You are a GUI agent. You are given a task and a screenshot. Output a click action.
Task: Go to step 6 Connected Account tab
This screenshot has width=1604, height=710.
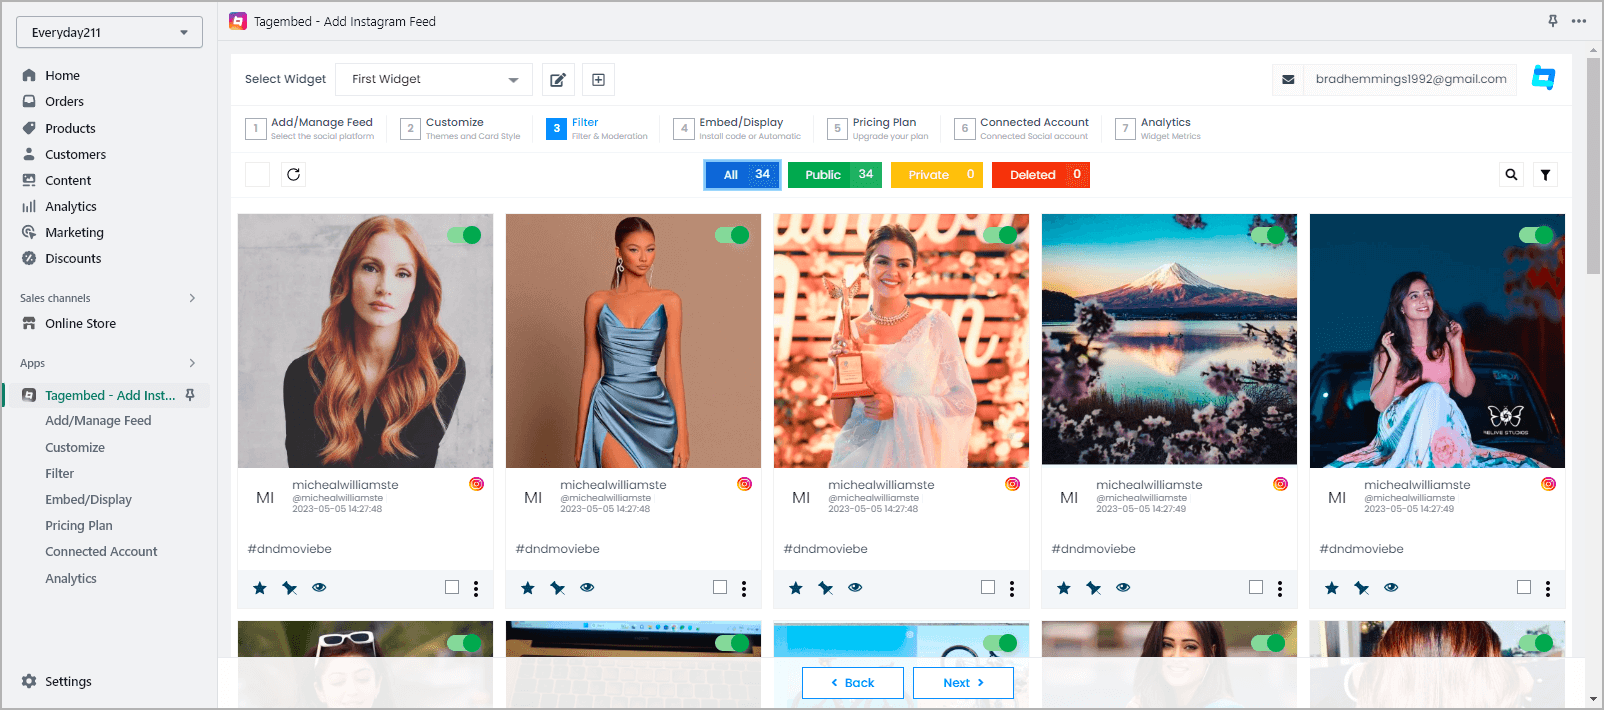pyautogui.click(x=1022, y=129)
